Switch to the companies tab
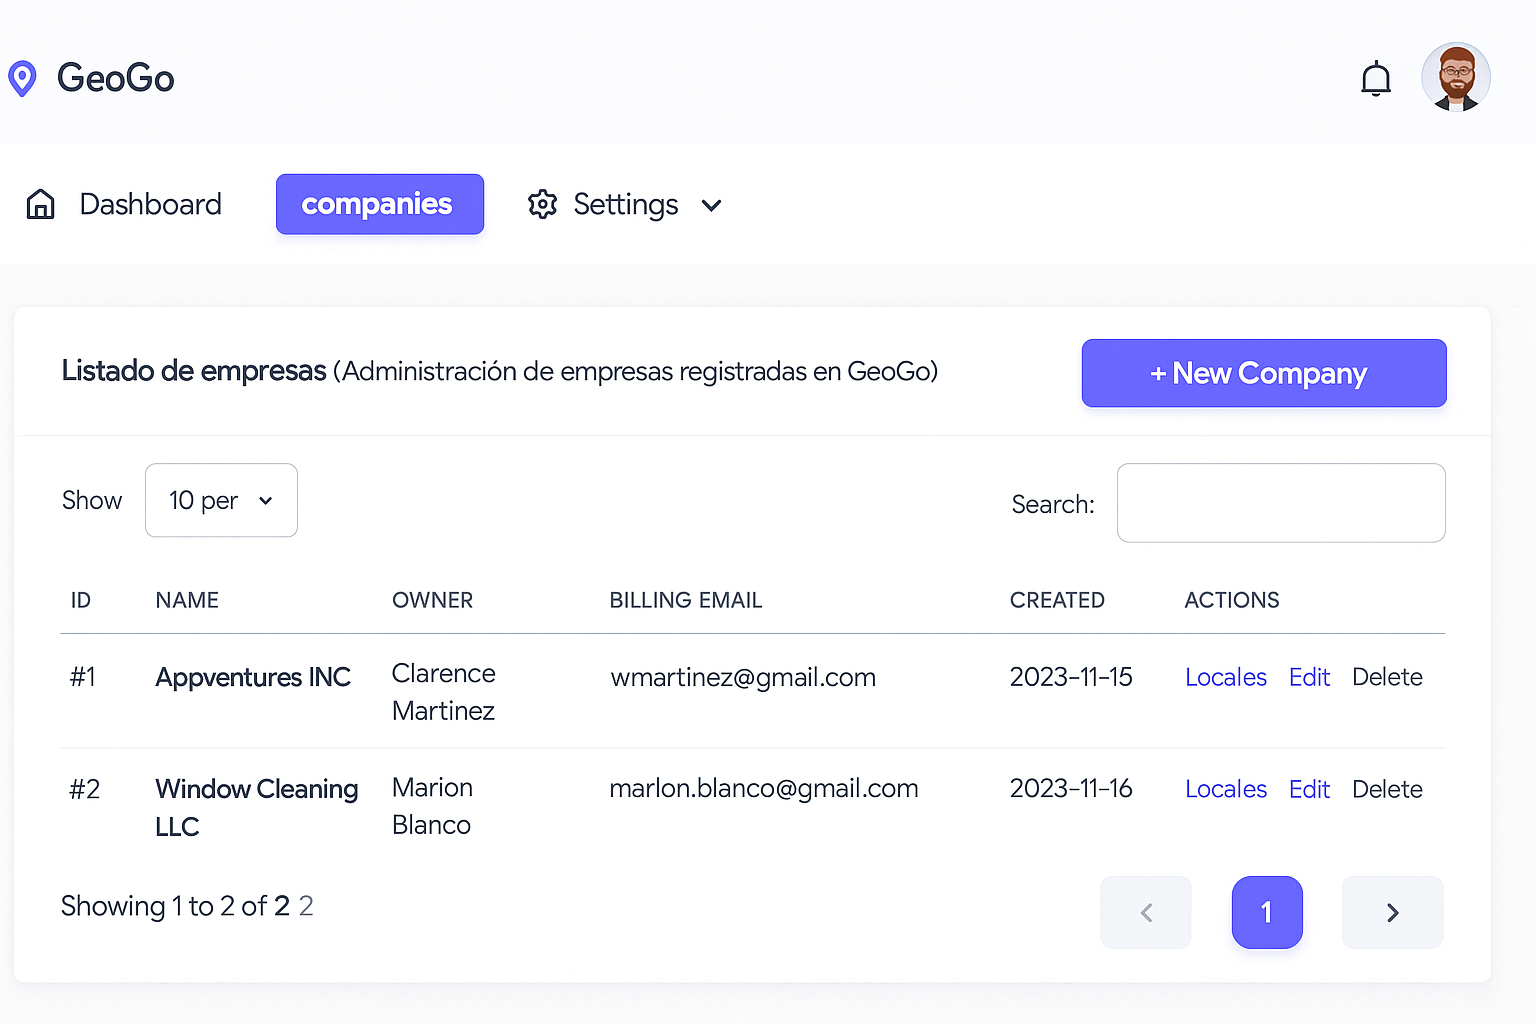Image resolution: width=1536 pixels, height=1024 pixels. [x=379, y=204]
